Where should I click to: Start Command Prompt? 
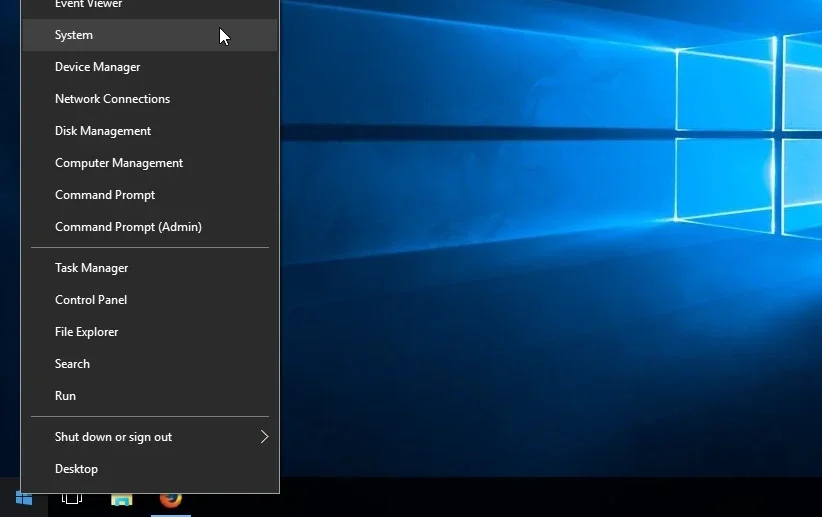[105, 195]
